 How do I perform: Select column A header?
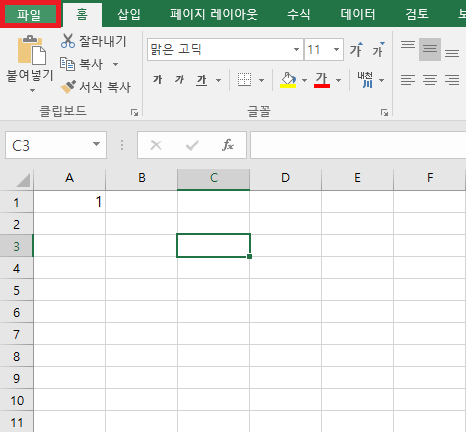[69, 178]
